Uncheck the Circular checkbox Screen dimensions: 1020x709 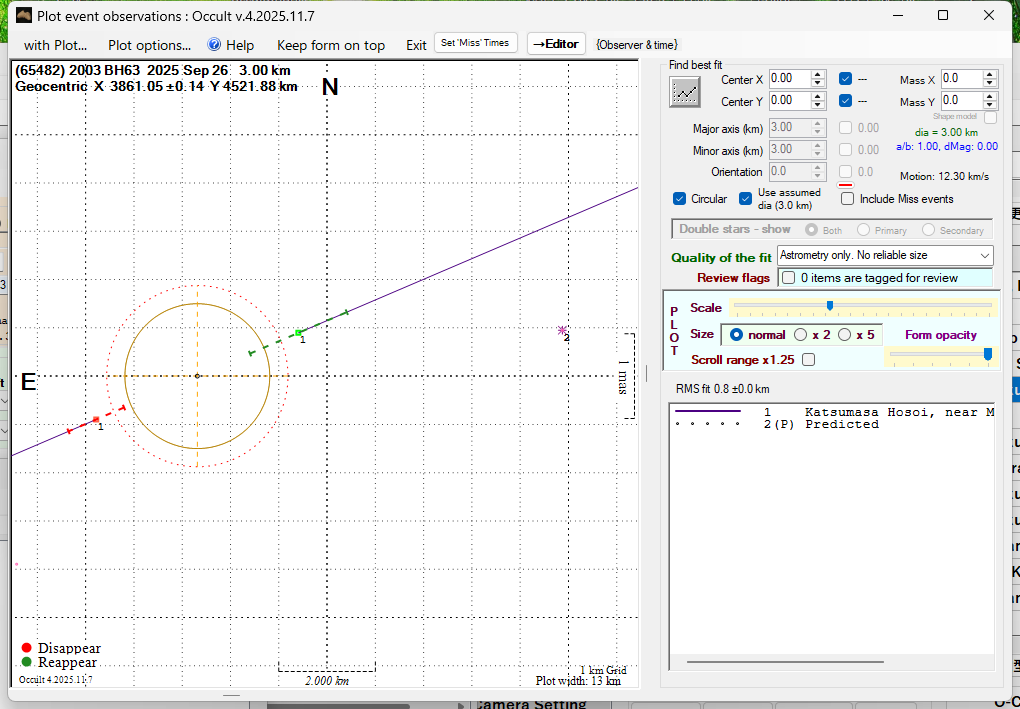point(680,199)
